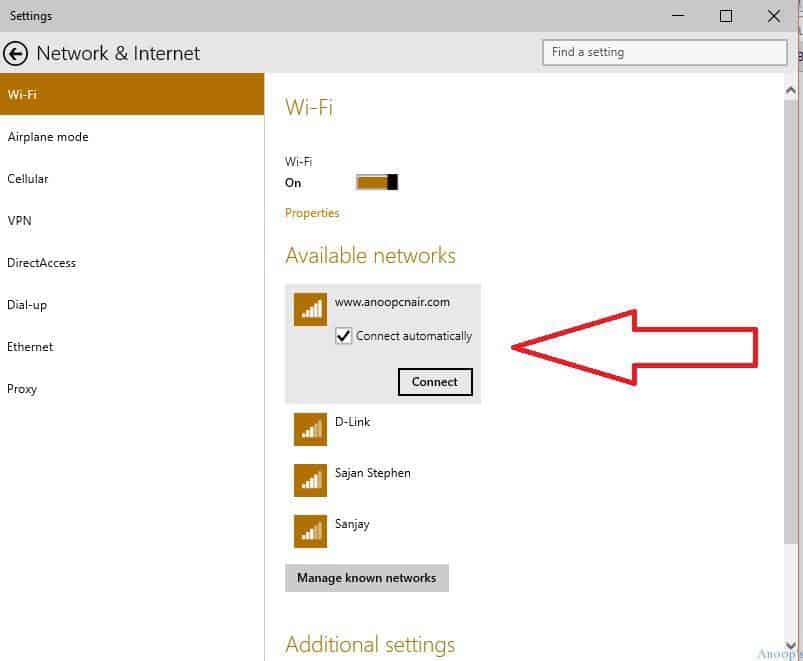Image resolution: width=803 pixels, height=661 pixels.
Task: Click the vertical scrollbar up arrow
Action: point(792,90)
